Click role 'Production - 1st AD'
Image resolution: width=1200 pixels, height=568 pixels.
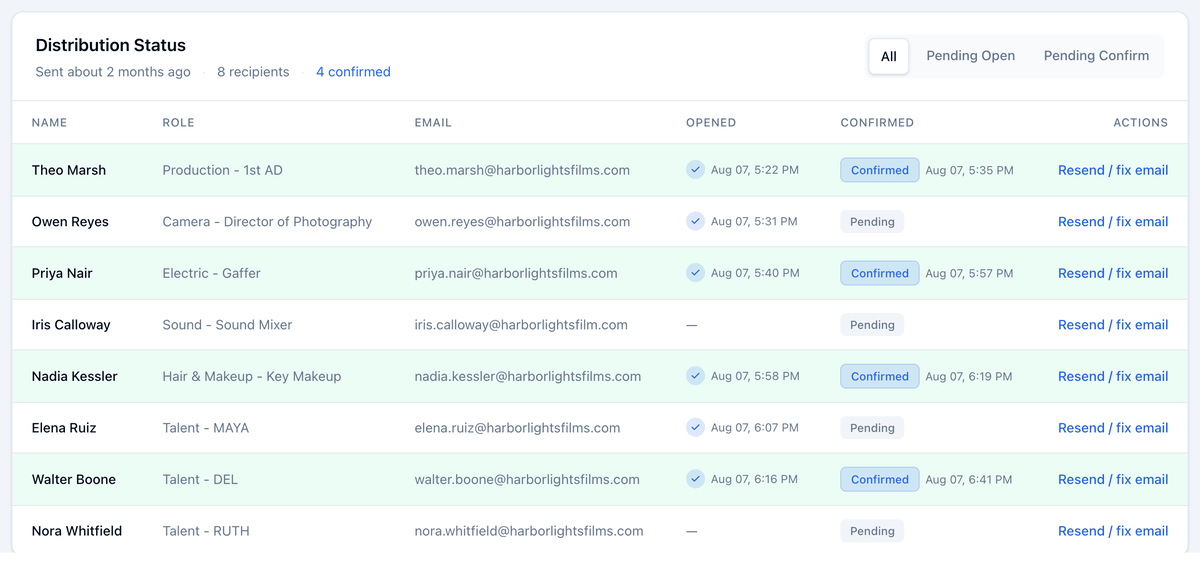click(x=222, y=170)
